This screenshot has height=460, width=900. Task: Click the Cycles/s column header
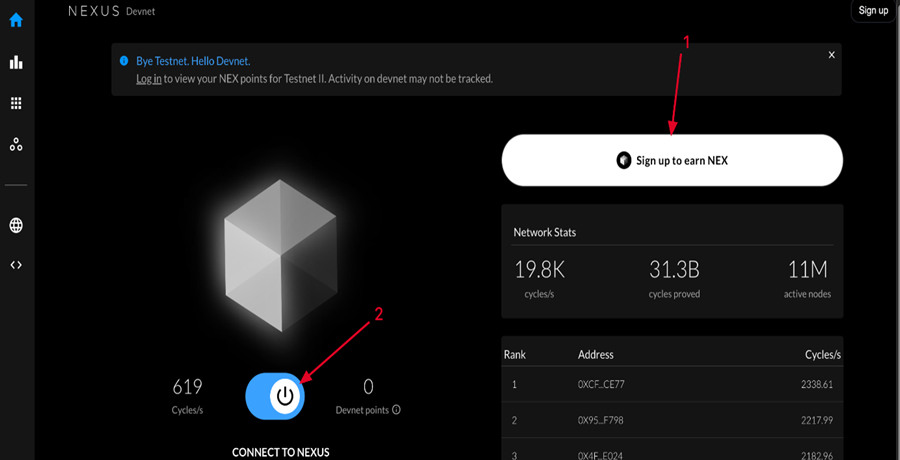click(823, 355)
